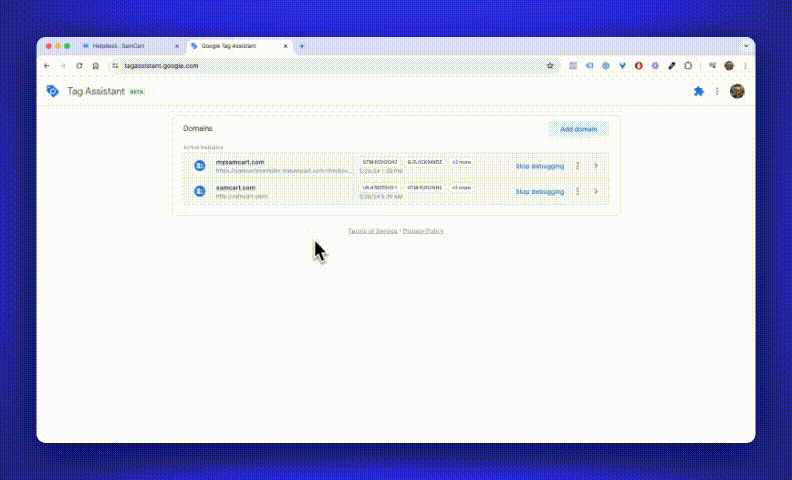Open more options for samcart.com row

pos(577,191)
